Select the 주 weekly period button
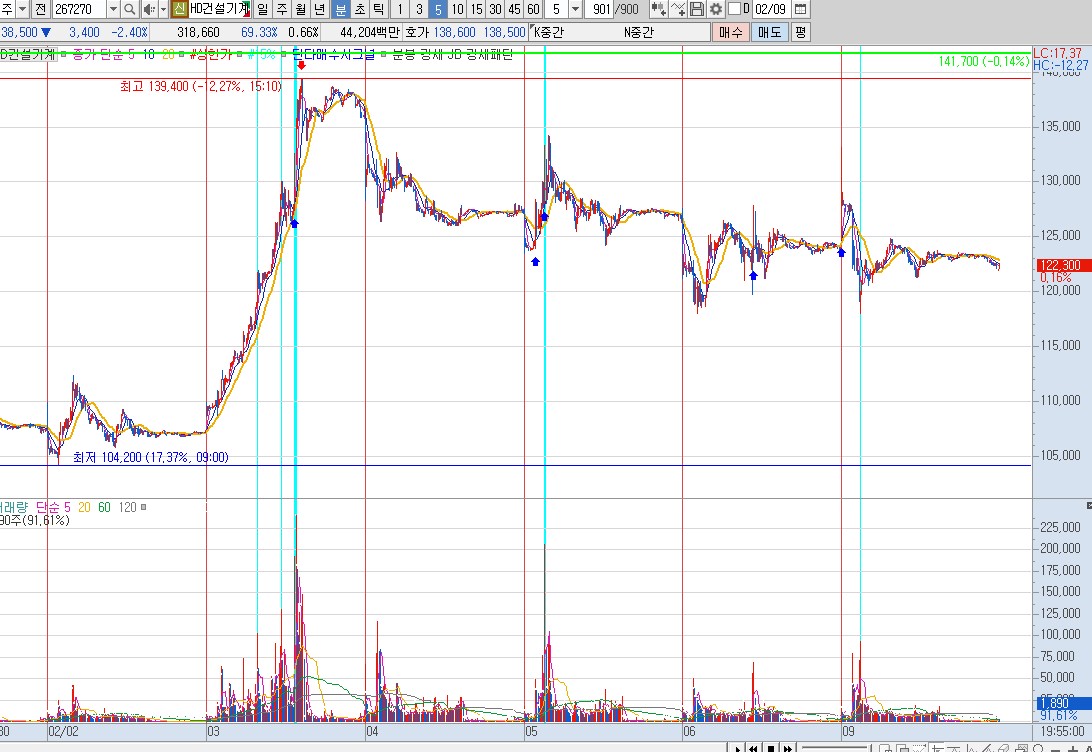Image resolution: width=1092 pixels, height=752 pixels. [281, 9]
